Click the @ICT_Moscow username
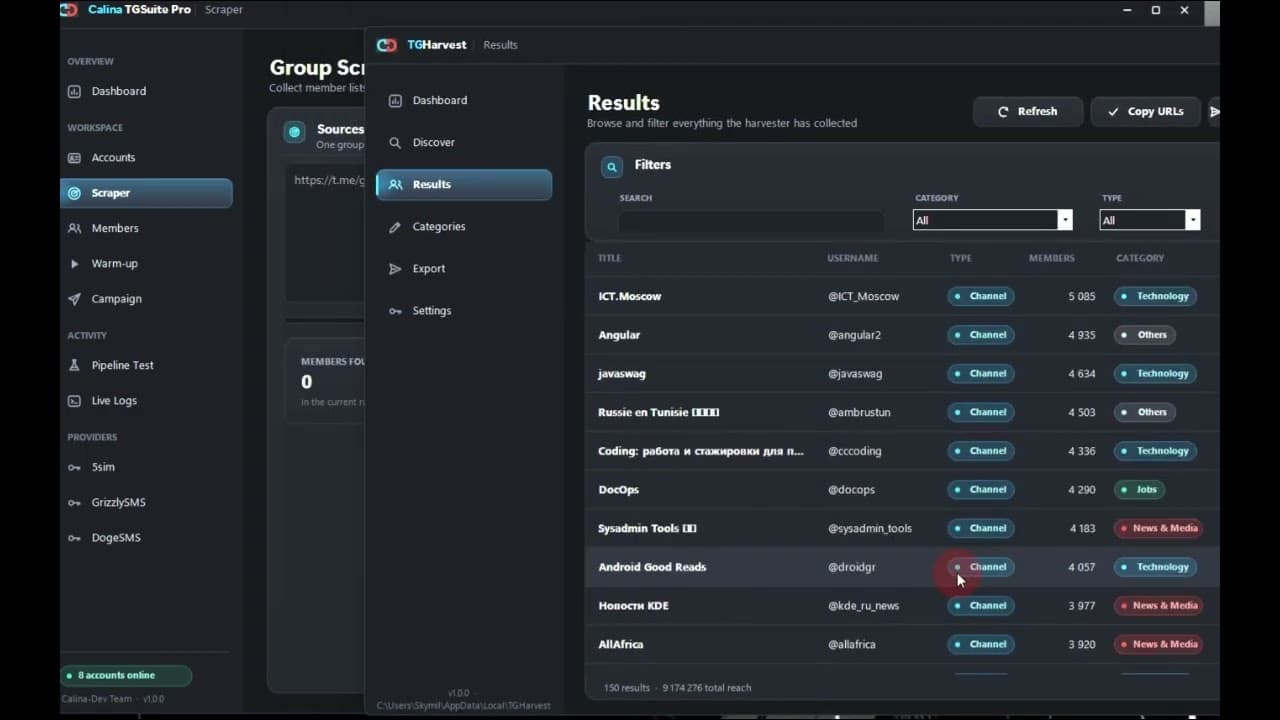1280x720 pixels. [863, 297]
